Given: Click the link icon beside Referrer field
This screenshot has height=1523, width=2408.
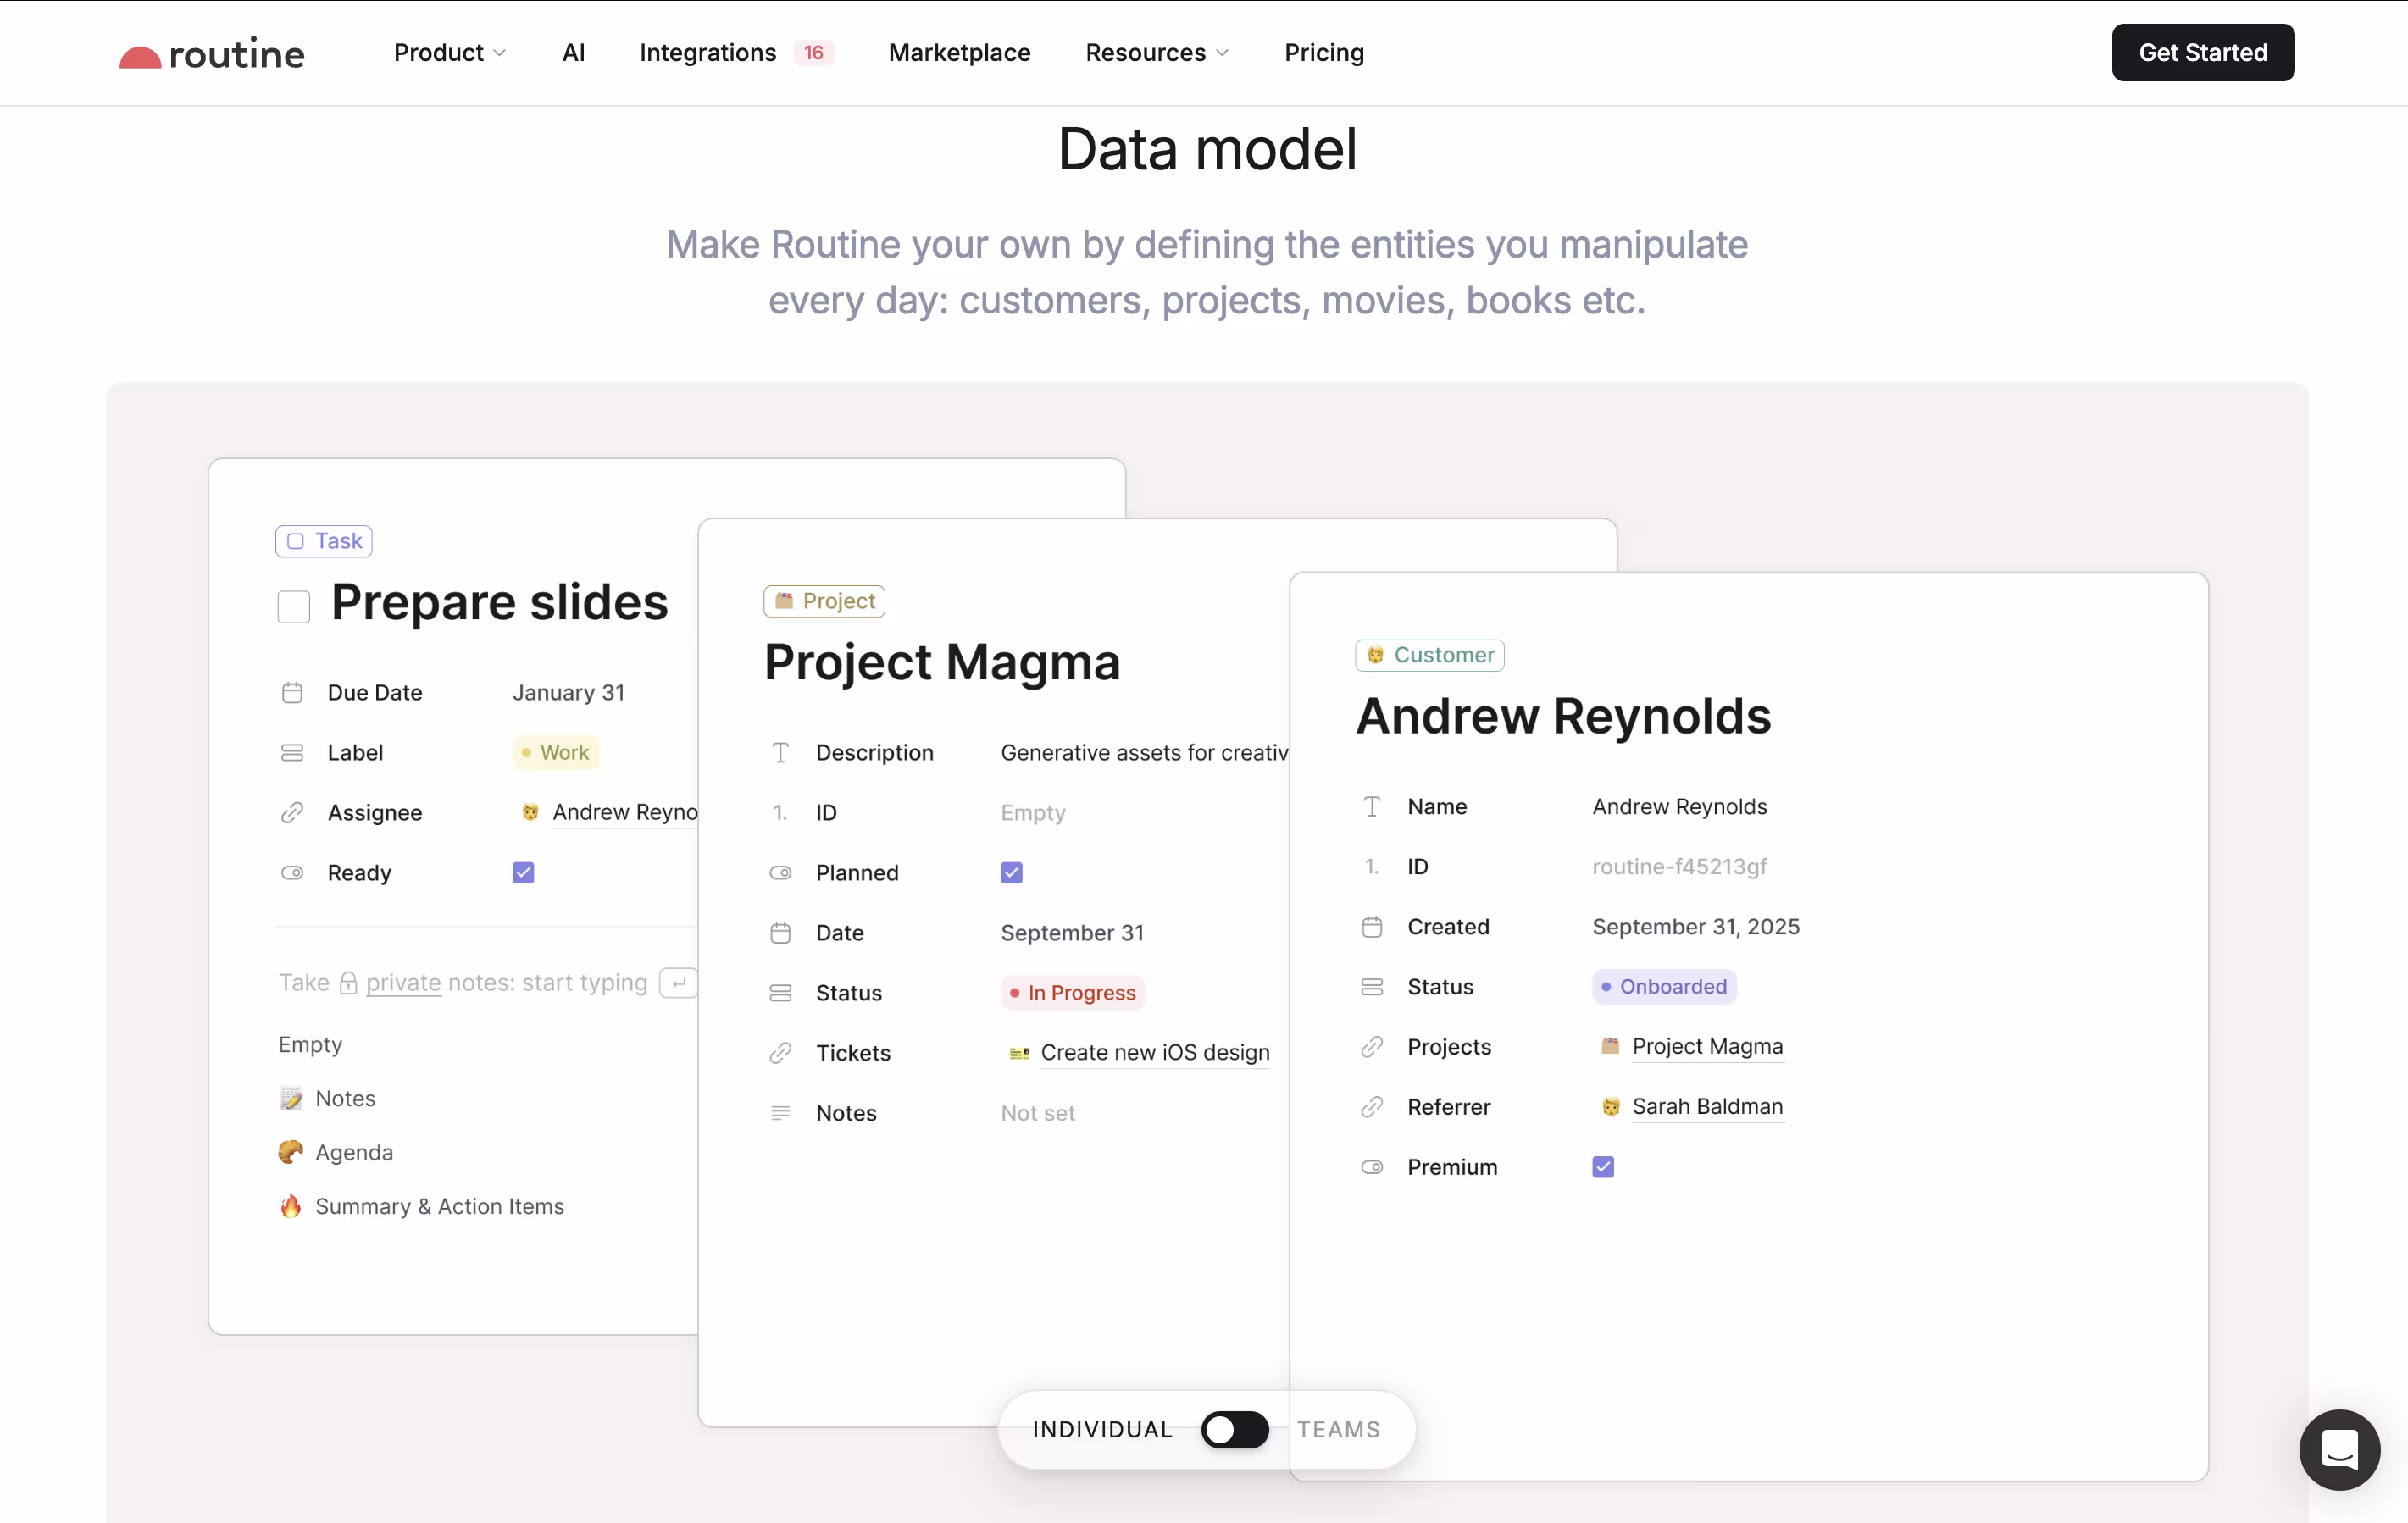Looking at the screenshot, I should 1372,1106.
